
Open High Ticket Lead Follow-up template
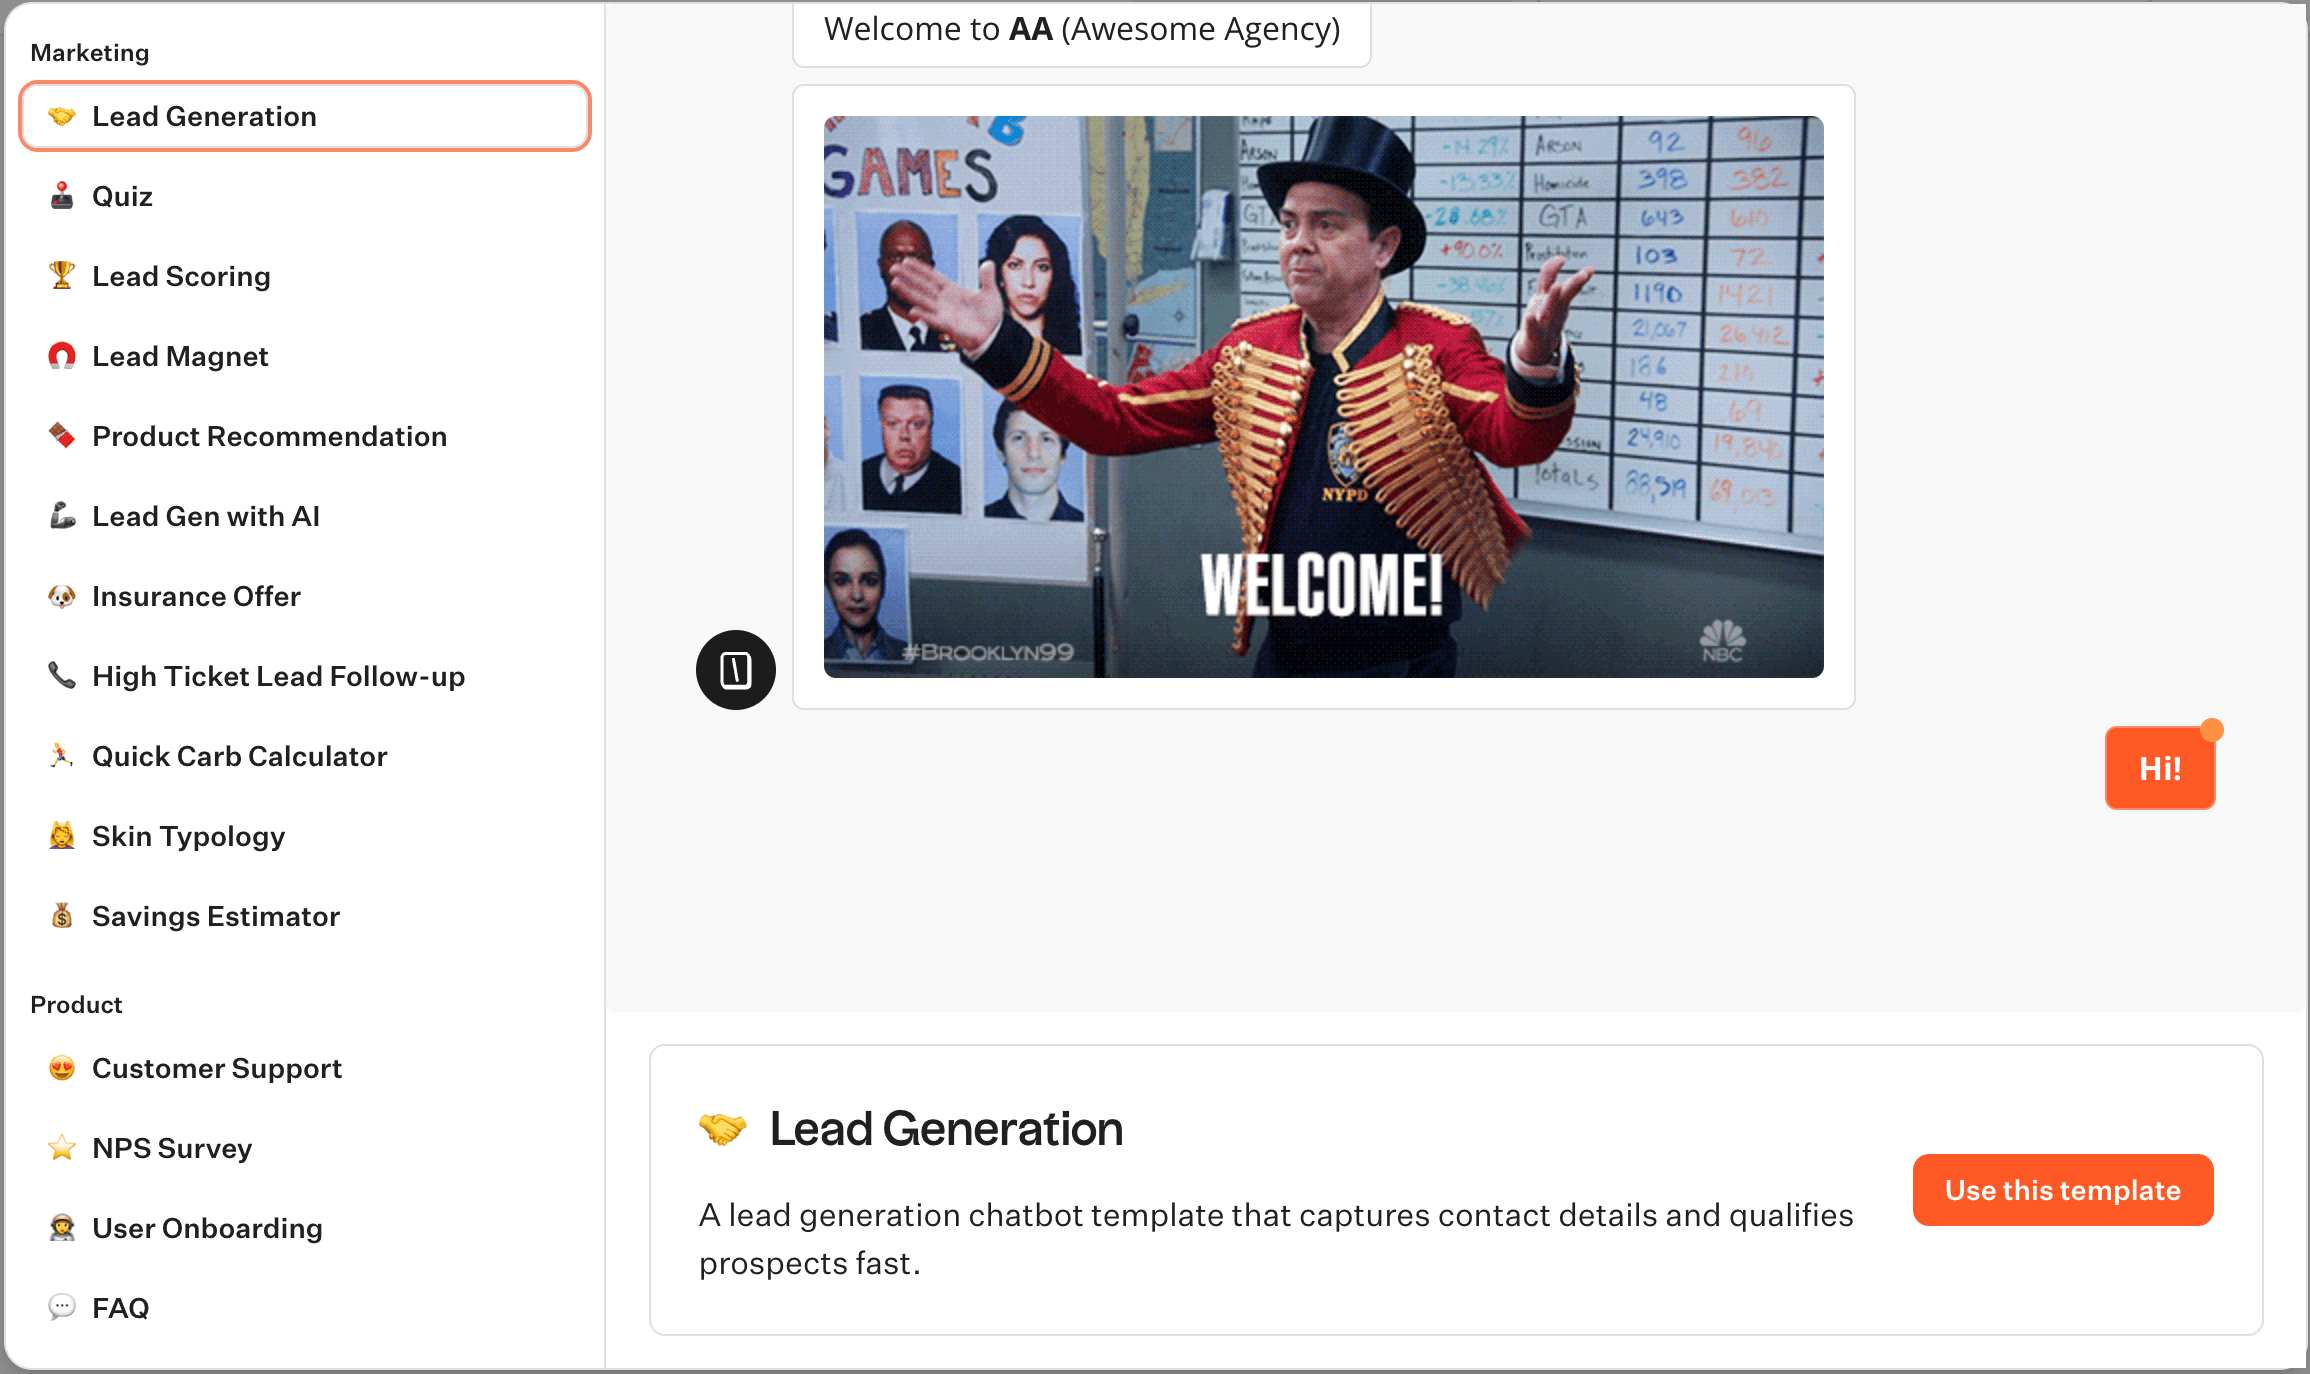click(305, 677)
